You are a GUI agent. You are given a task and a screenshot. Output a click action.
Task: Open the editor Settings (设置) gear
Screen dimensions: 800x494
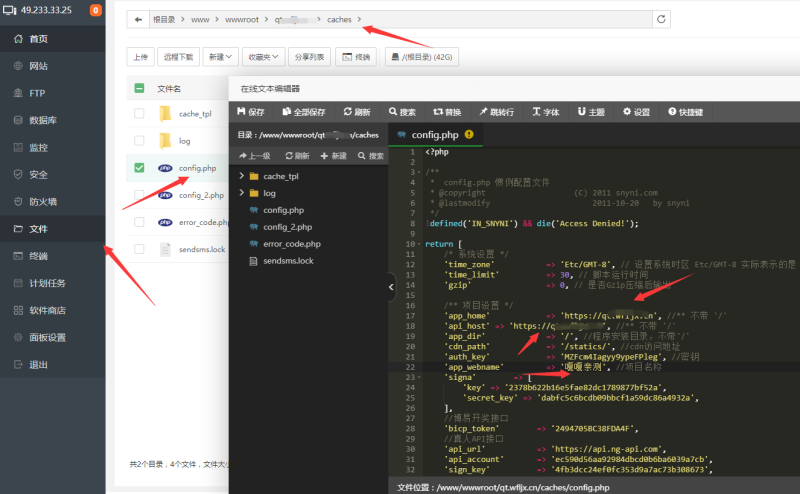click(x=636, y=112)
